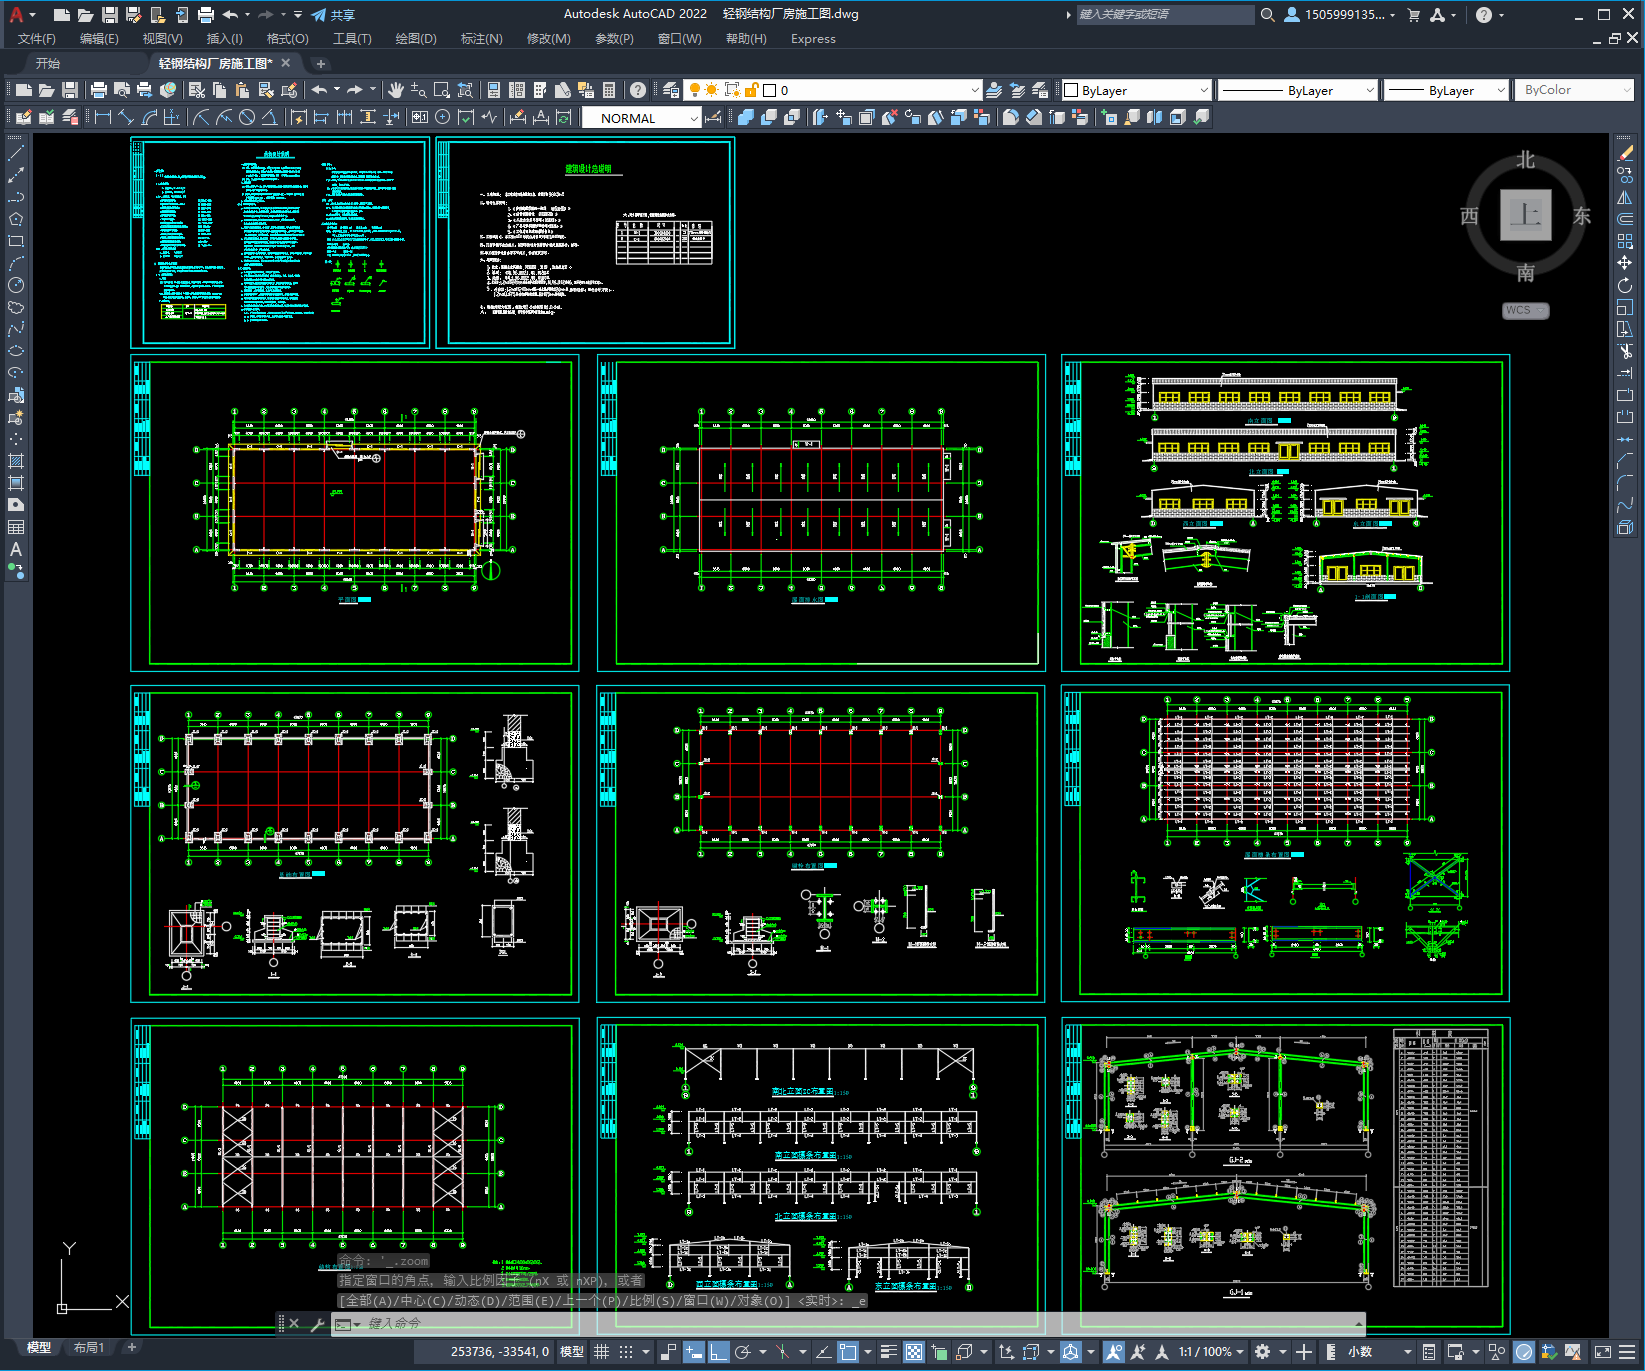The width and height of the screenshot is (1645, 1371).
Task: Click the search magnifier icon
Action: pos(1268,15)
